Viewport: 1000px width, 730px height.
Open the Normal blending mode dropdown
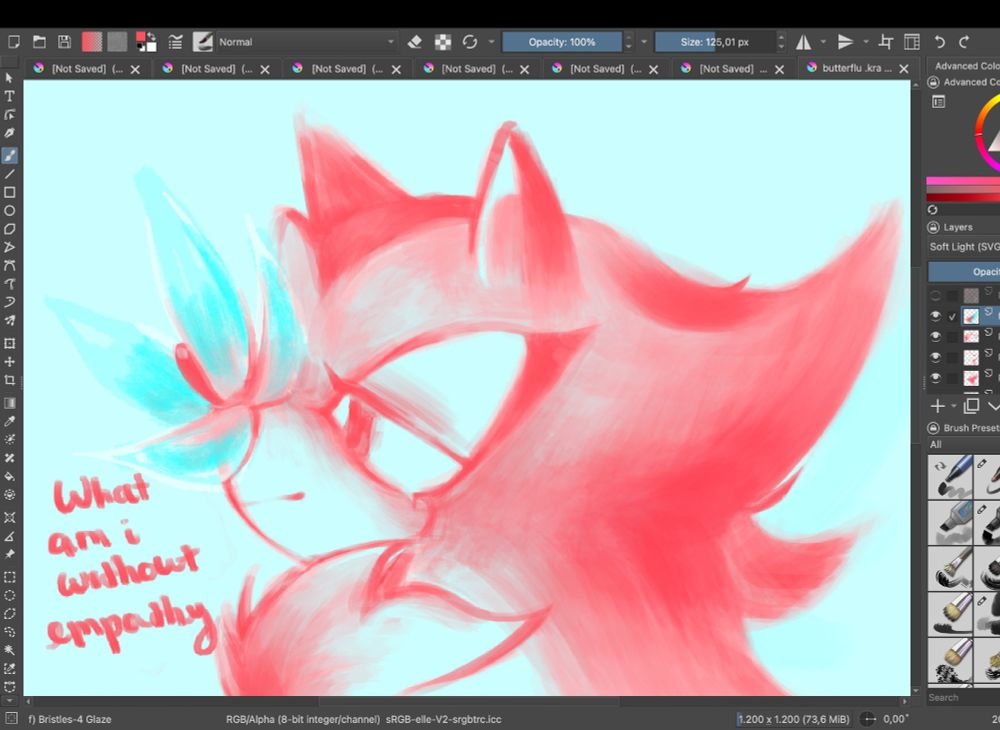click(x=307, y=42)
